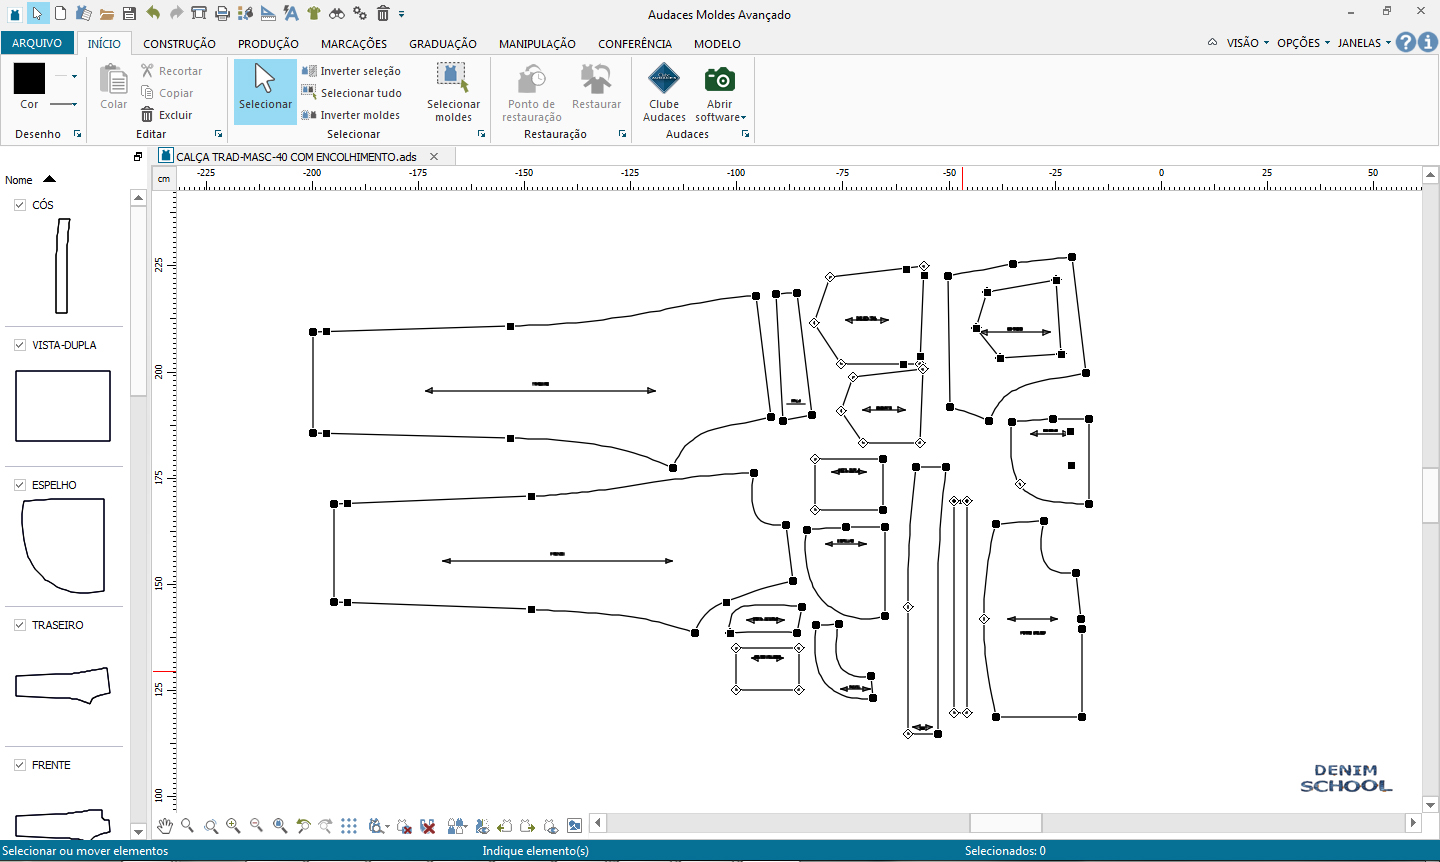Uncheck the FRENTE pattern checkbox
The width and height of the screenshot is (1440, 862).
click(20, 765)
